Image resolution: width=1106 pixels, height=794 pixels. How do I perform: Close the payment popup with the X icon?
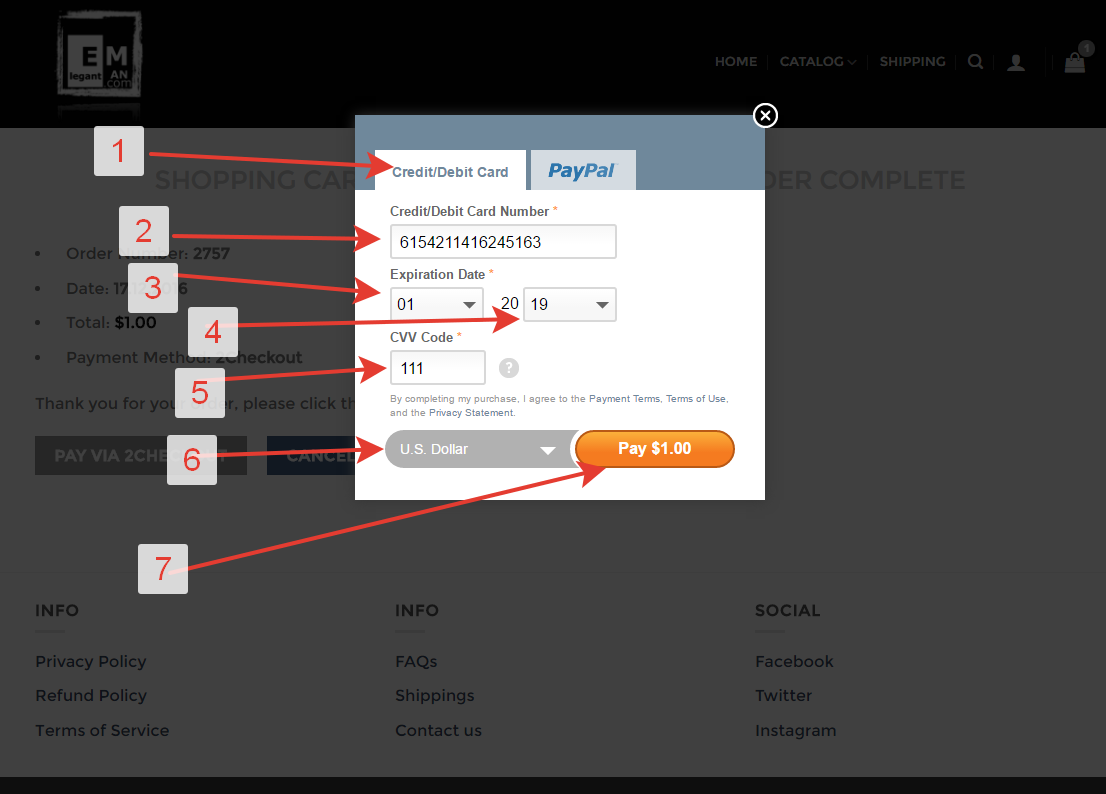pyautogui.click(x=765, y=115)
